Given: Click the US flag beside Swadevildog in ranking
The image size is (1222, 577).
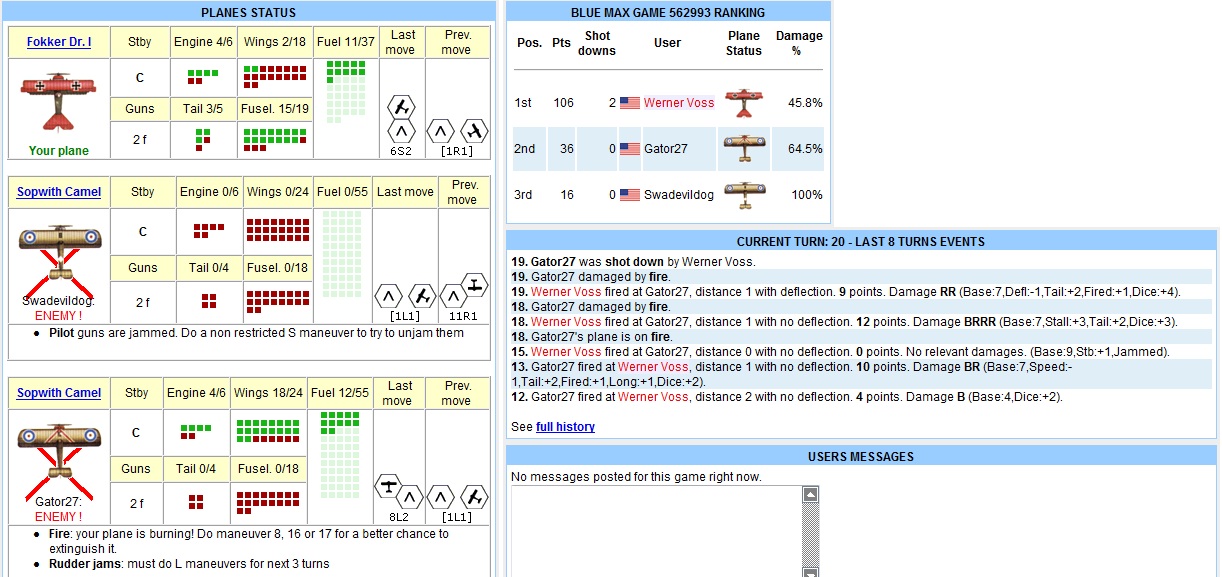Looking at the screenshot, I should tap(630, 195).
